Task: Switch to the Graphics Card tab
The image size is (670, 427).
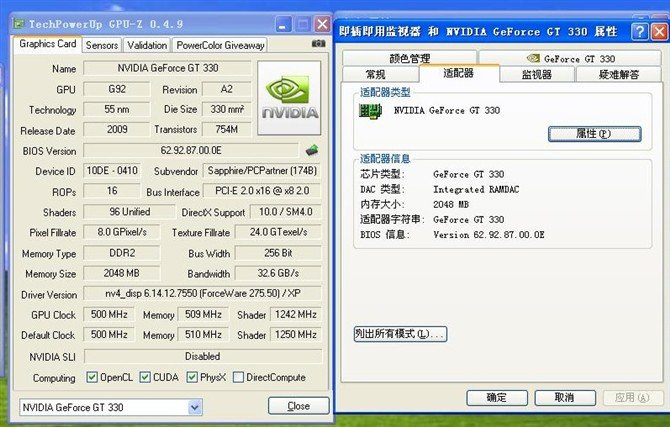Action: (47, 44)
